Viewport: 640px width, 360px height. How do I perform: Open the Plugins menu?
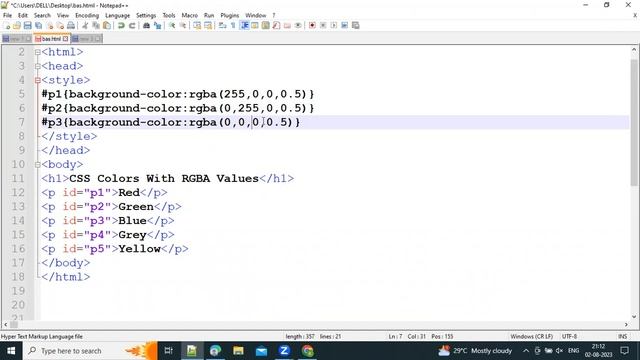(x=229, y=15)
